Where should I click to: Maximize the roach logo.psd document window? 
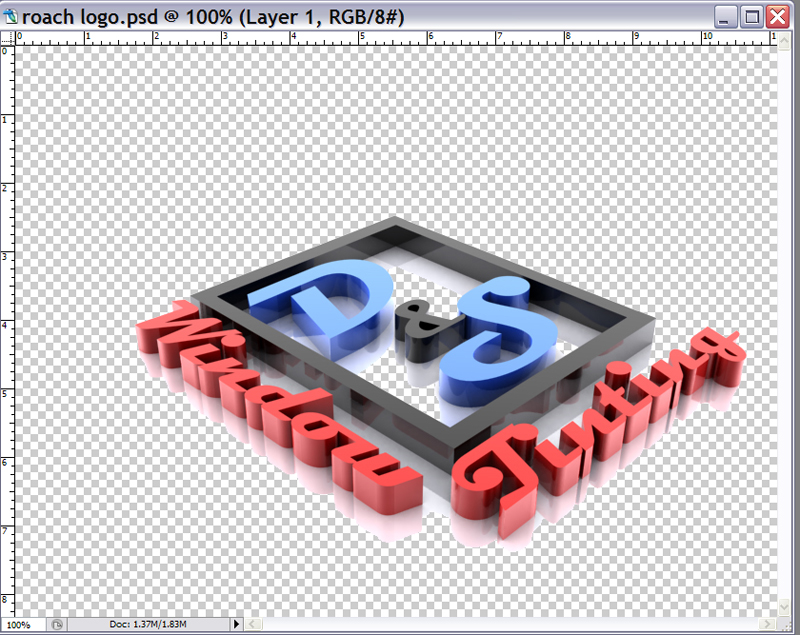[x=751, y=17]
